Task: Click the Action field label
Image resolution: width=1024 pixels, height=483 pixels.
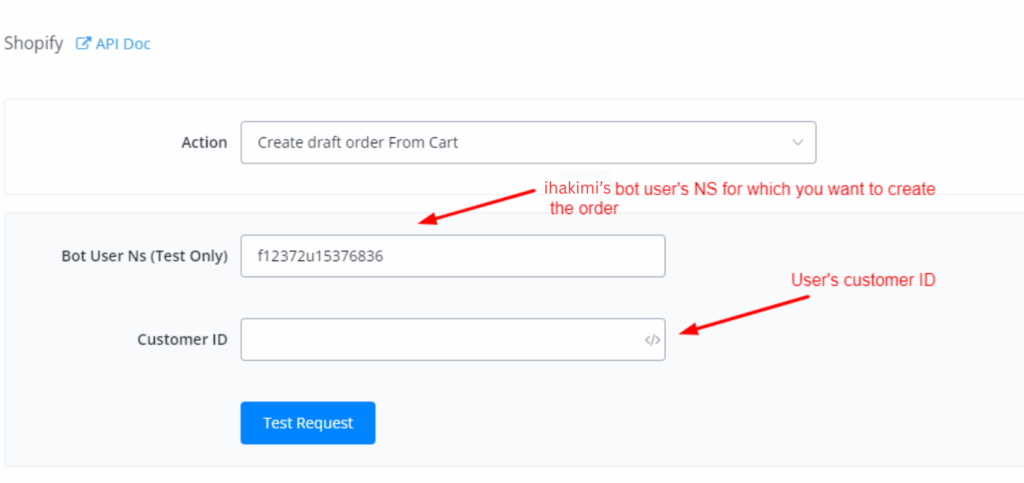Action: (x=204, y=143)
